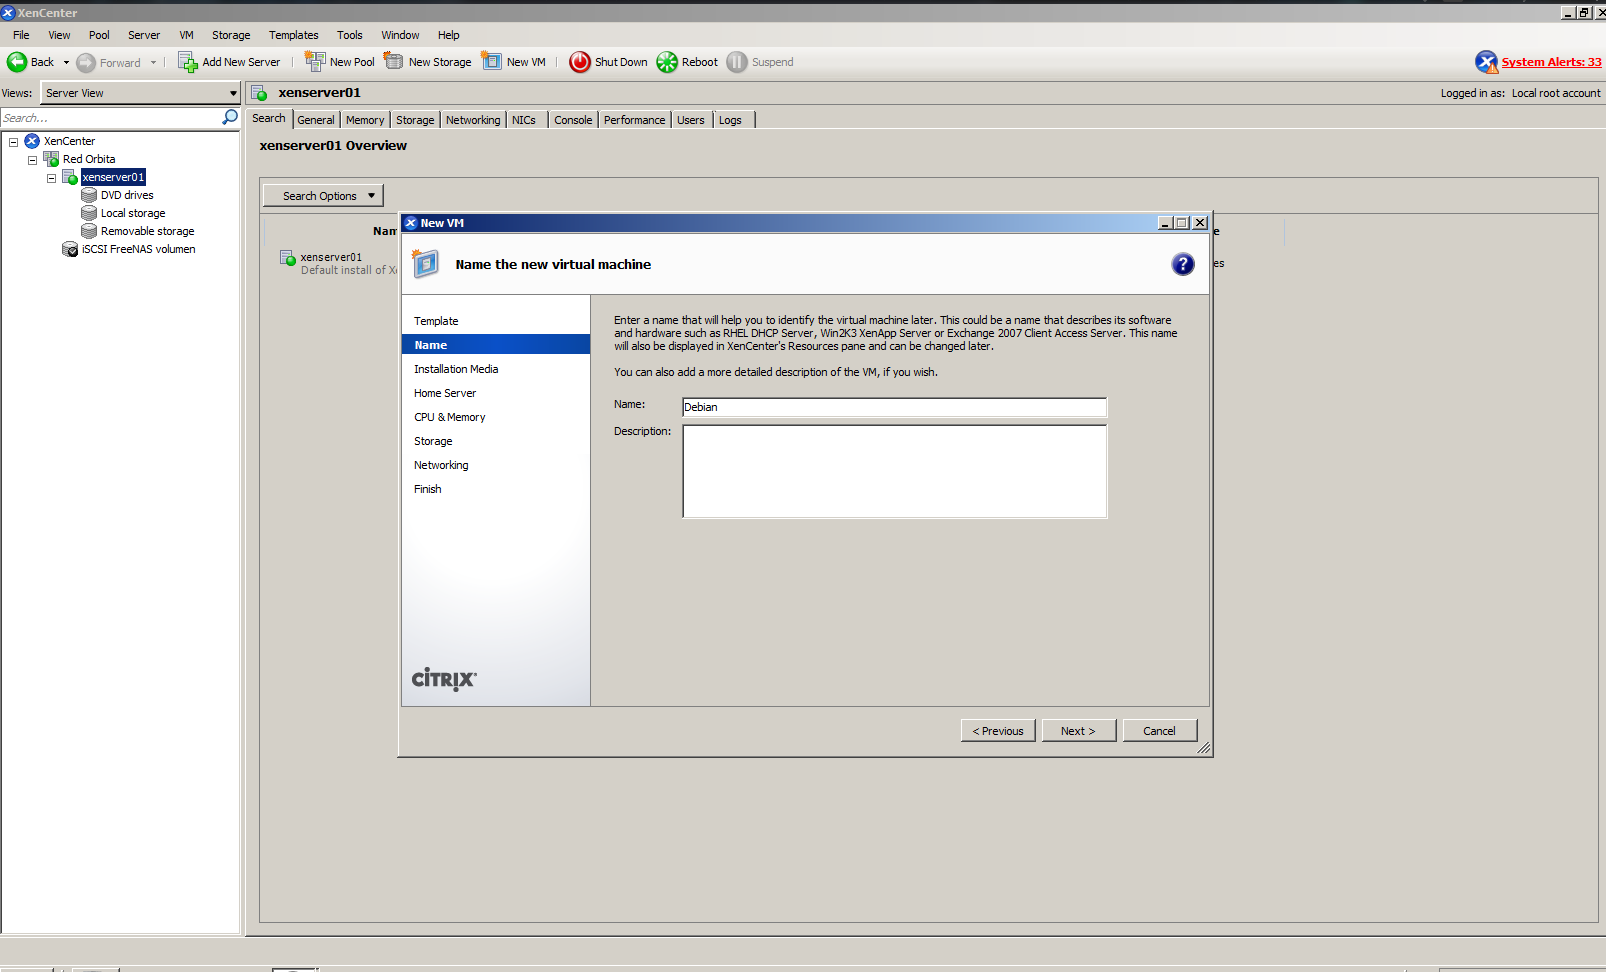Focus the Name field containing Debian
The image size is (1606, 972).
pos(894,407)
